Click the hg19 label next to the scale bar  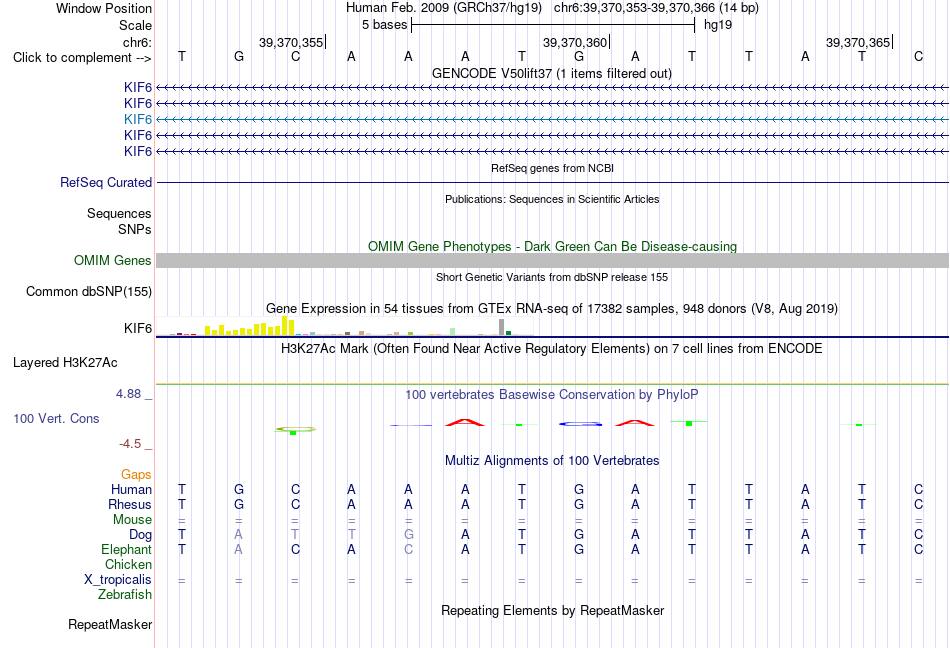pos(718,25)
